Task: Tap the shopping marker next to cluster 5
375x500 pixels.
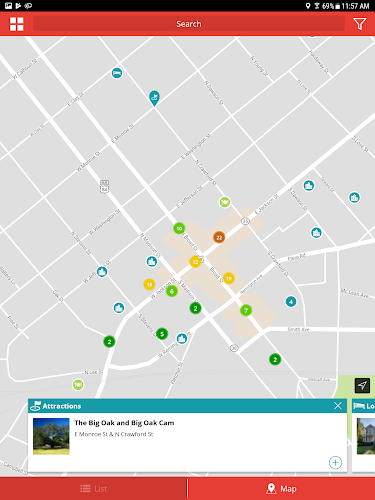Action: coord(182,338)
